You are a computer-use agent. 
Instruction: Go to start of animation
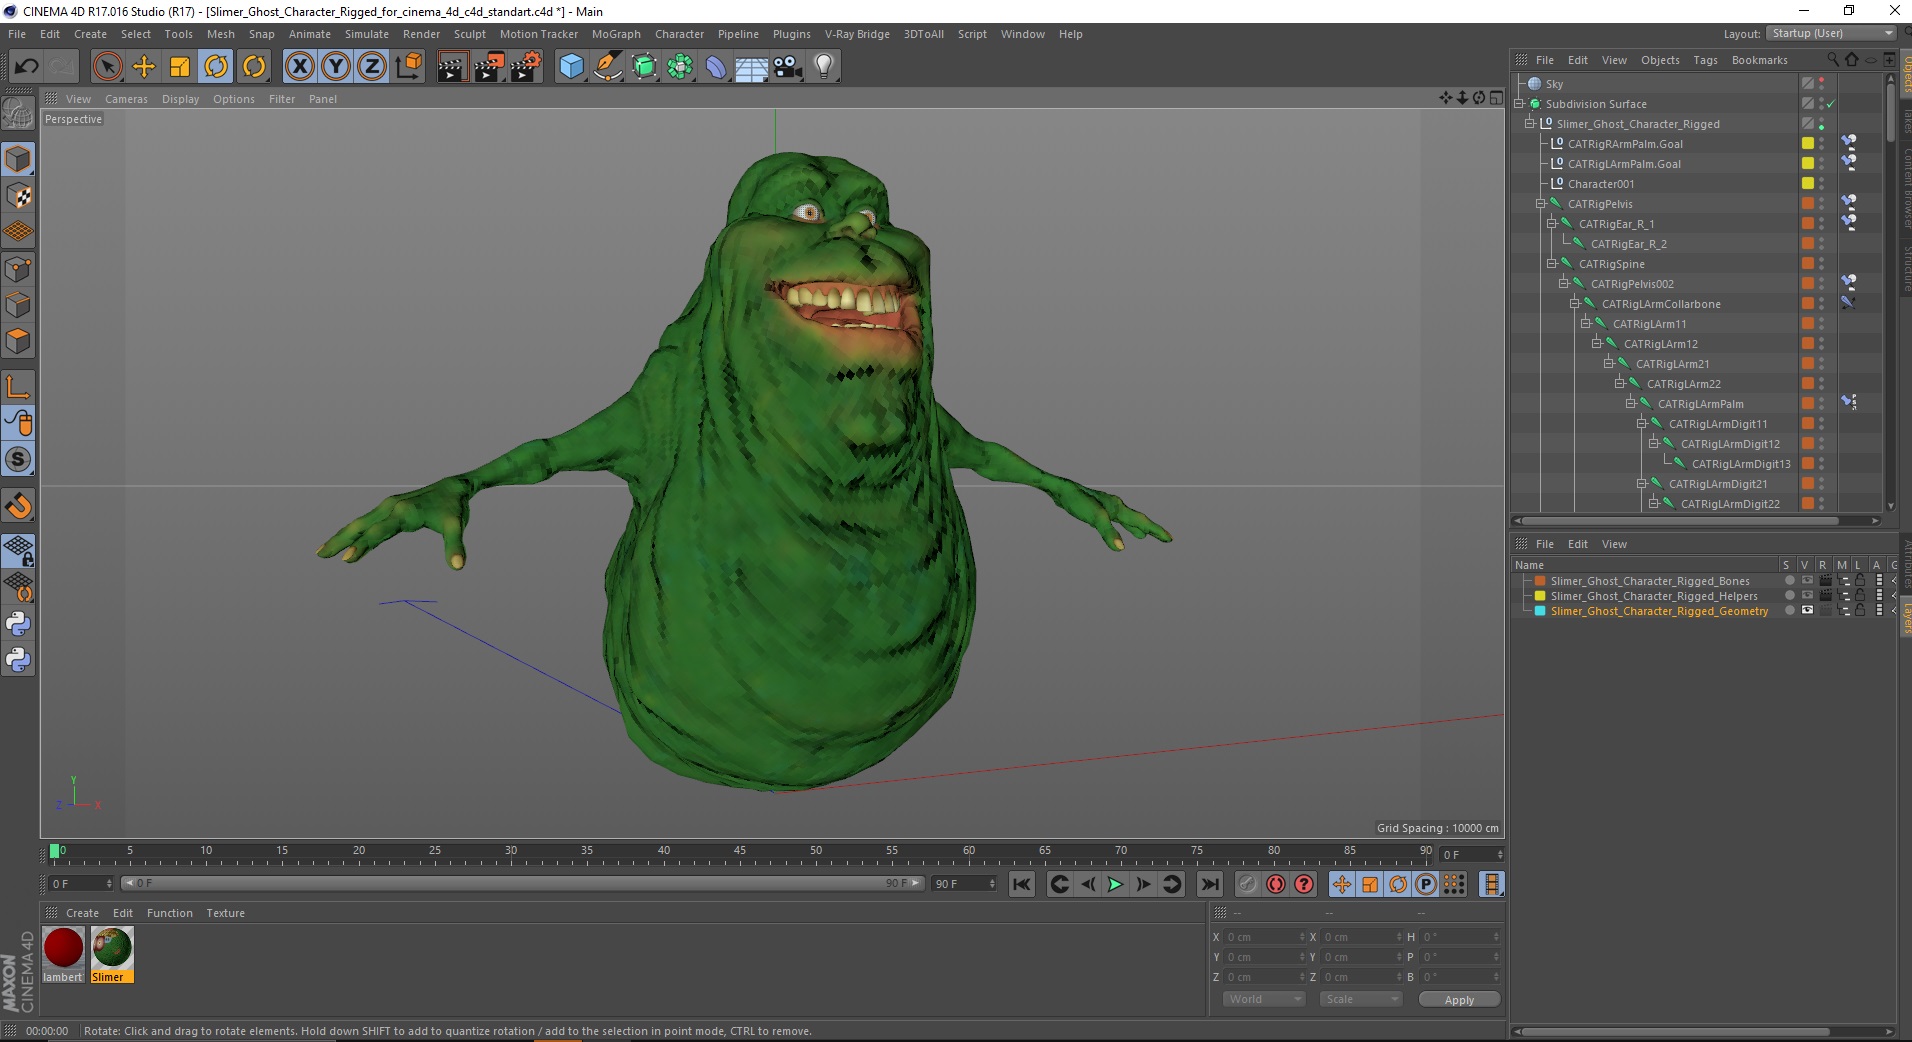pyautogui.click(x=1021, y=884)
